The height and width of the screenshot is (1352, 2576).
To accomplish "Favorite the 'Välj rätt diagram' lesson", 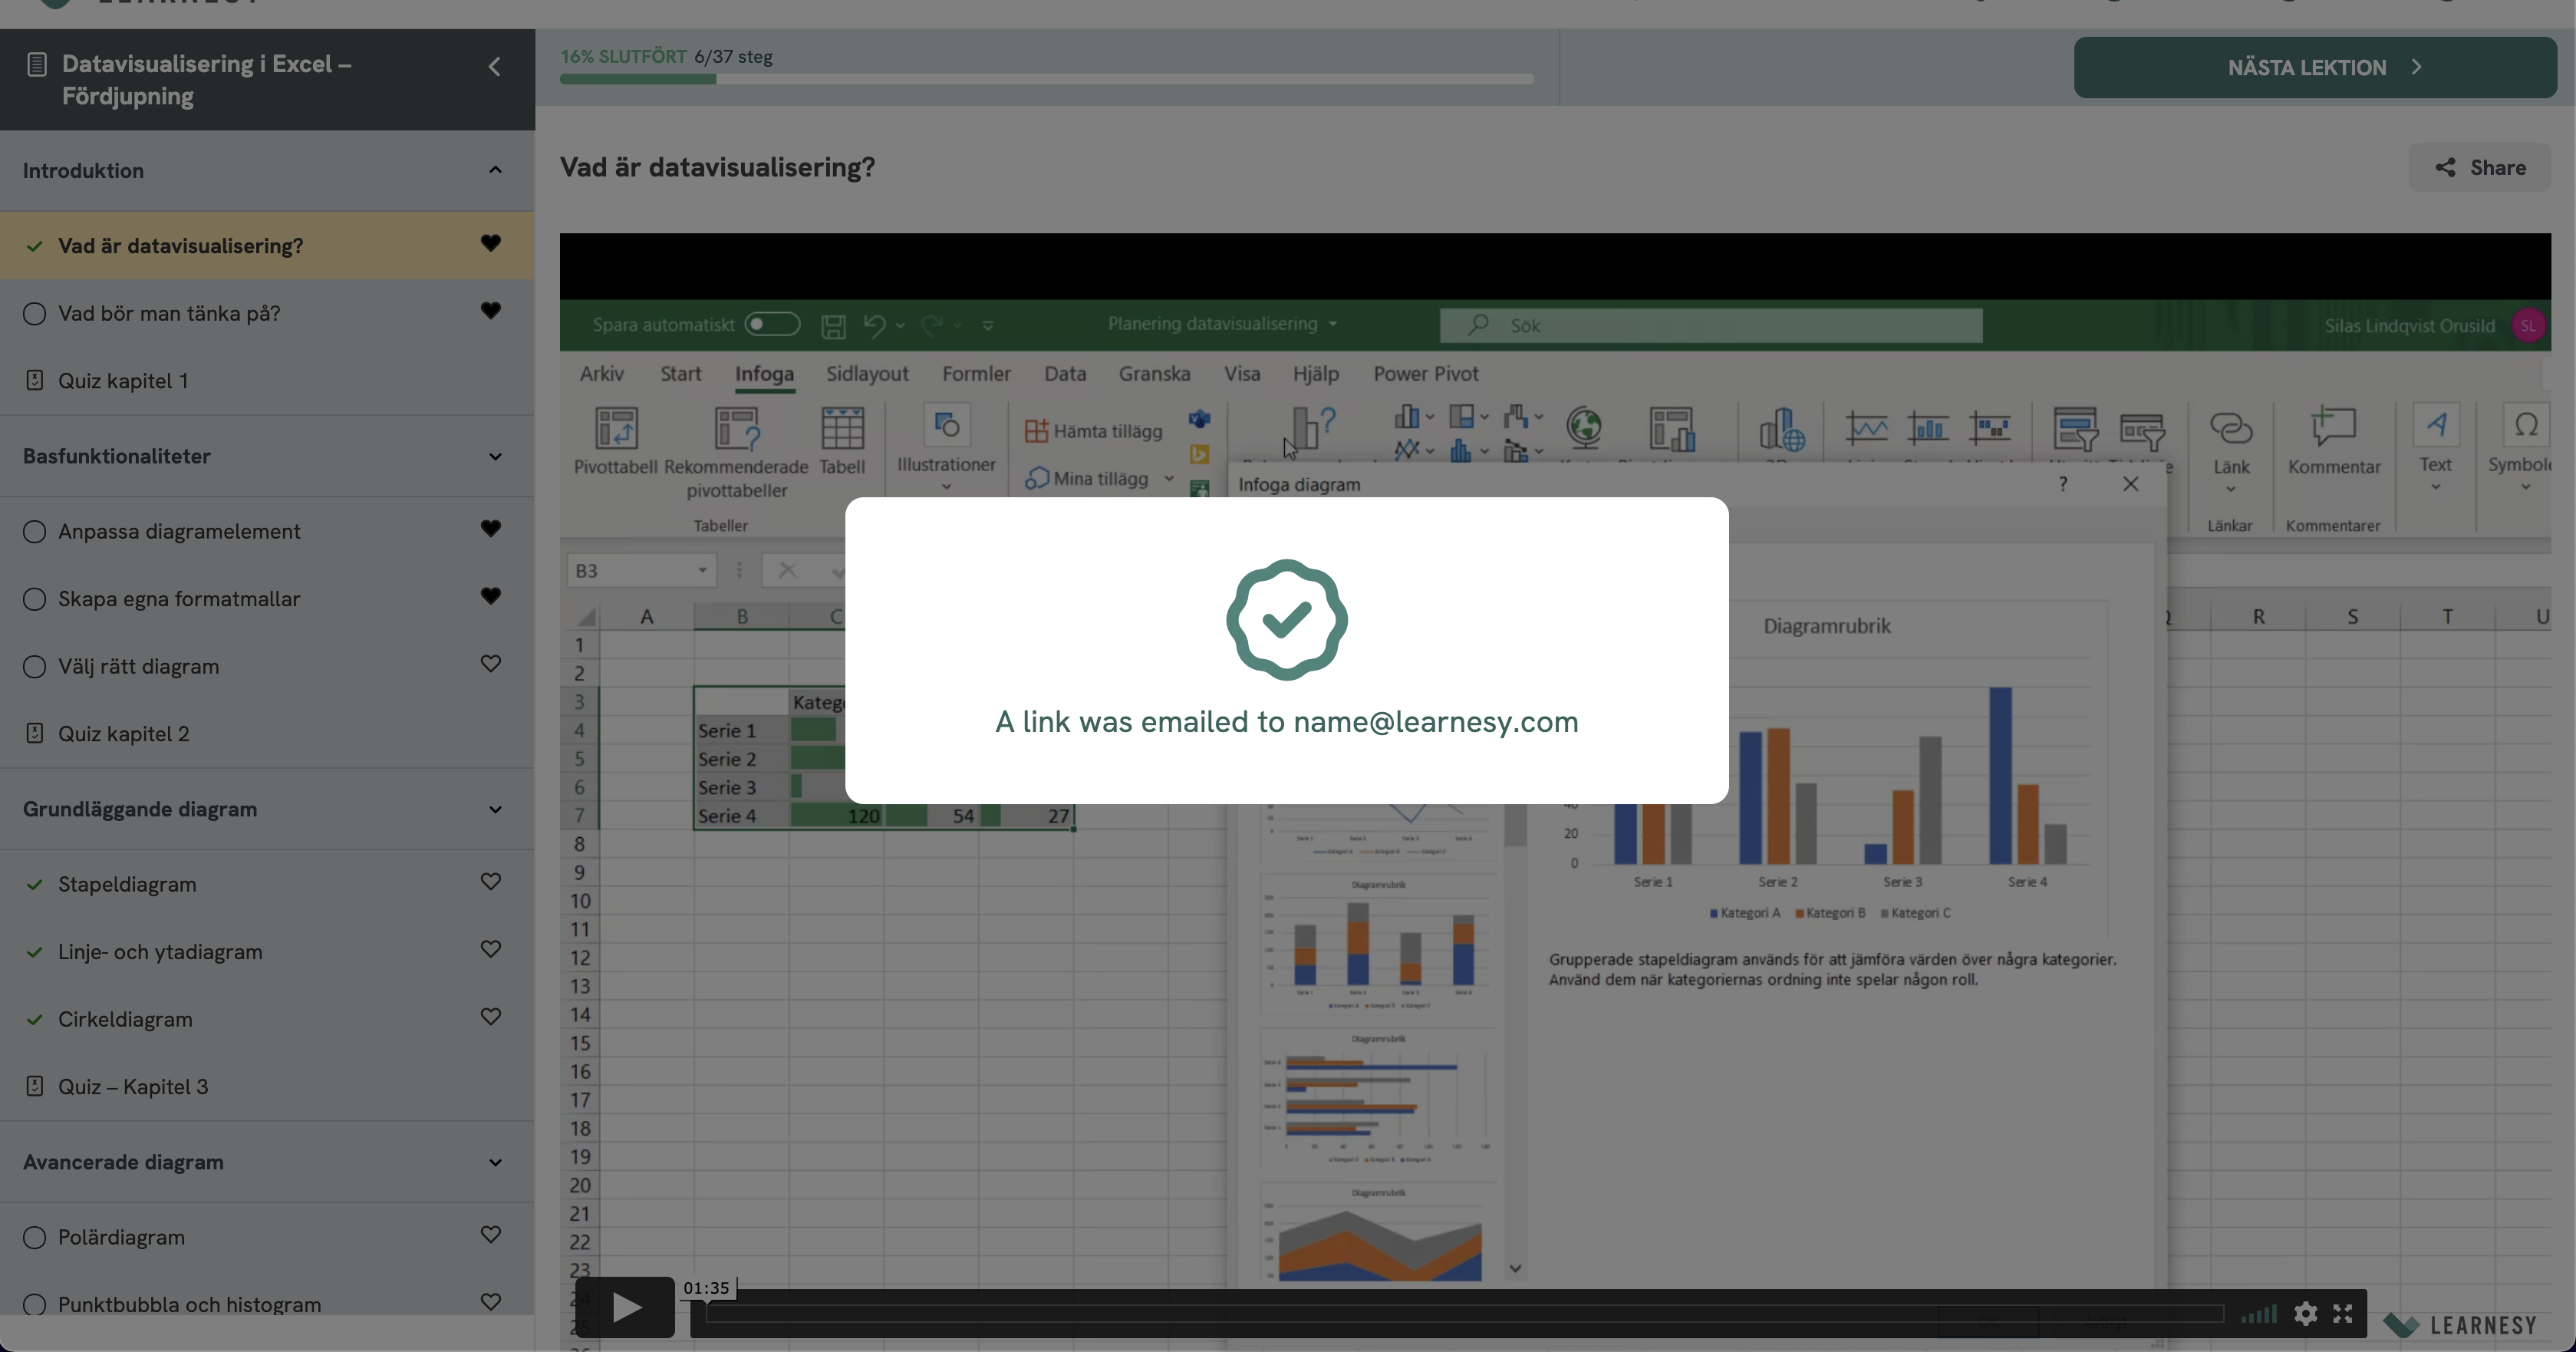I will click(x=490, y=664).
